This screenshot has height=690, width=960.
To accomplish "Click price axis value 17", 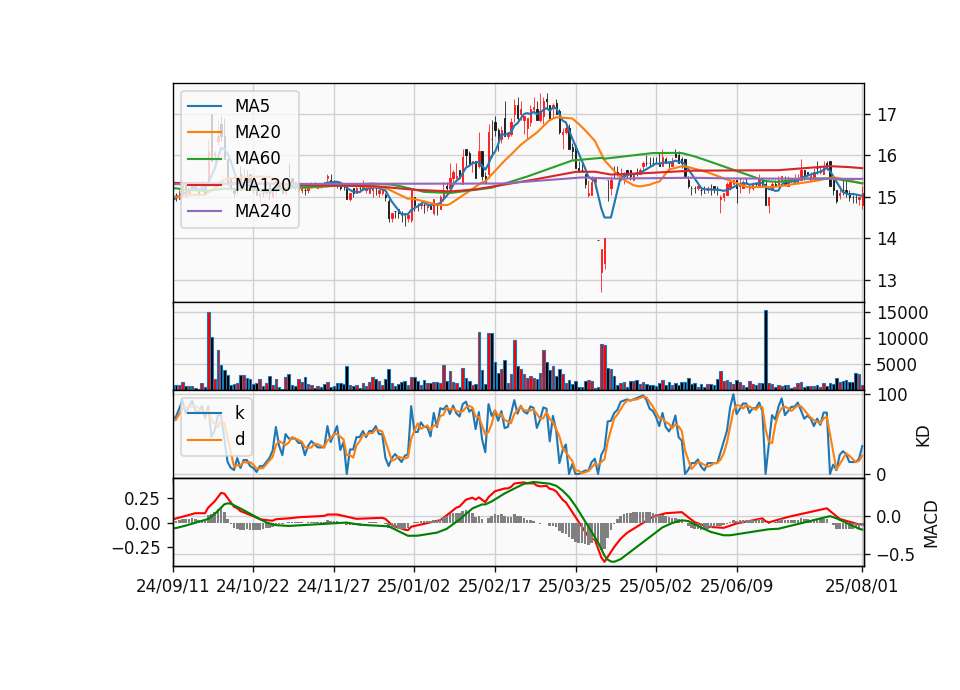I will (x=887, y=114).
